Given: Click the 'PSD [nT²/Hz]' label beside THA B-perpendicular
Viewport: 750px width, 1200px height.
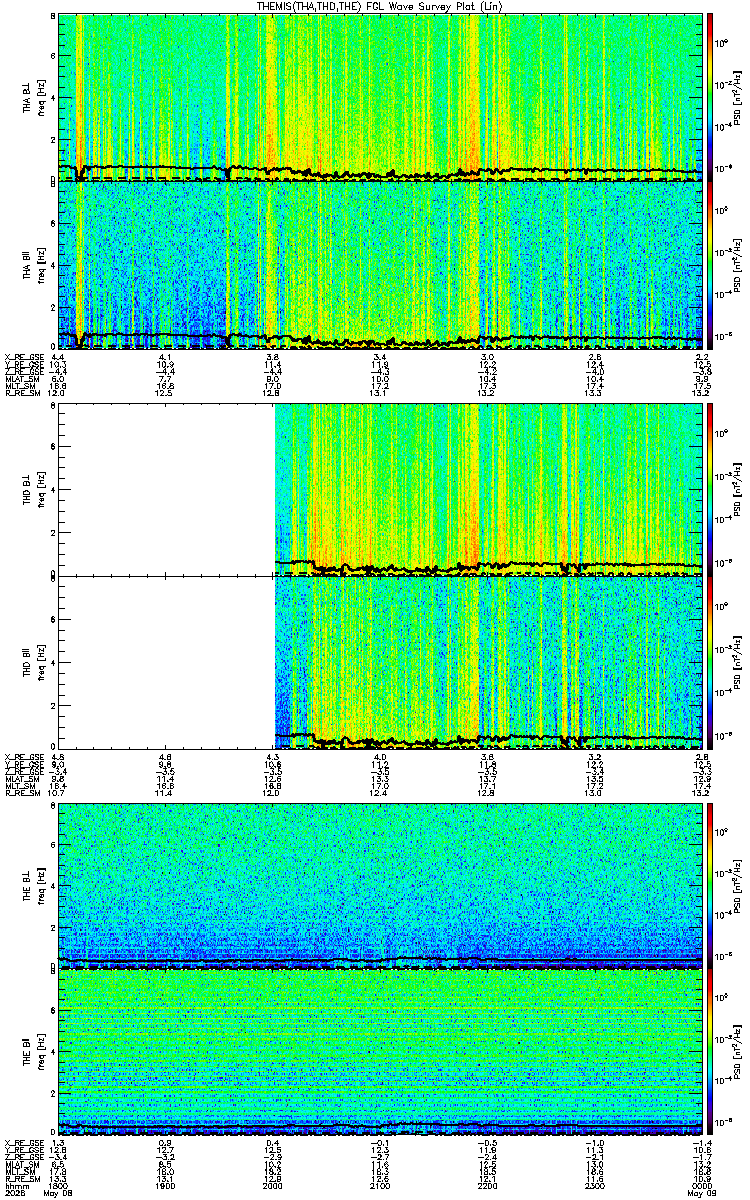Looking at the screenshot, I should tap(736, 97).
